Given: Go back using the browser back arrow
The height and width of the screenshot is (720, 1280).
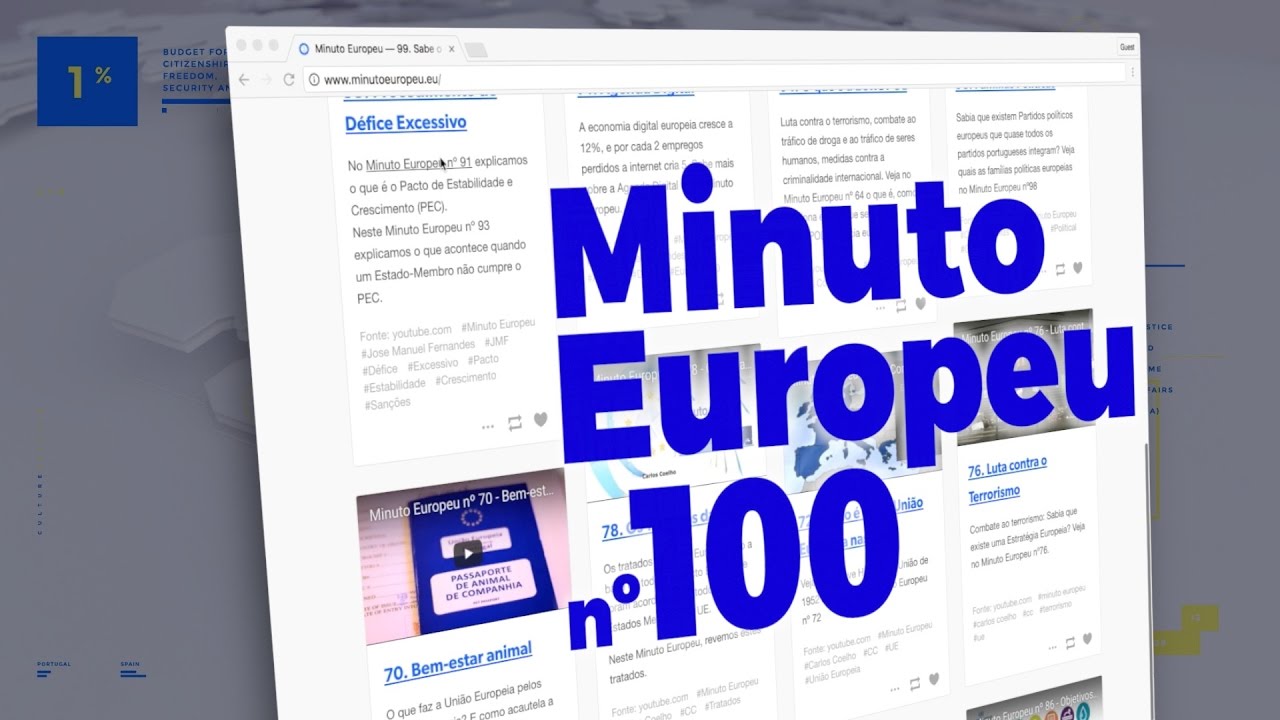Looking at the screenshot, I should click(x=244, y=78).
